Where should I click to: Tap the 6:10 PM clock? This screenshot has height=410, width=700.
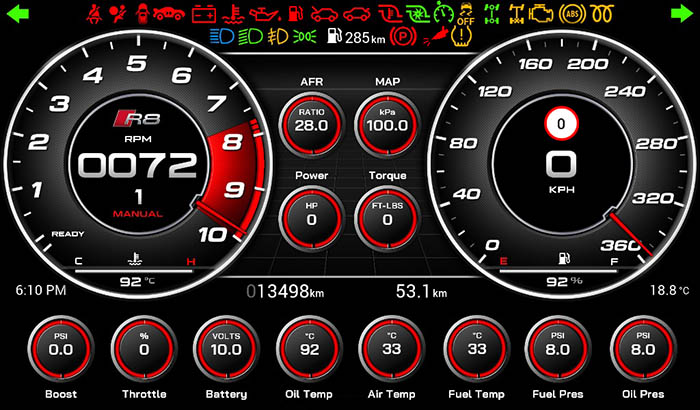coord(41,291)
